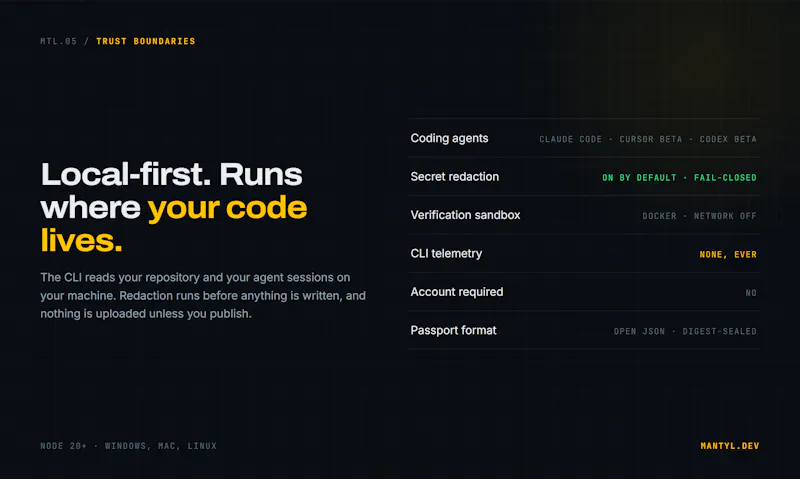
Task: Select the Coding agents row label
Action: coord(449,138)
